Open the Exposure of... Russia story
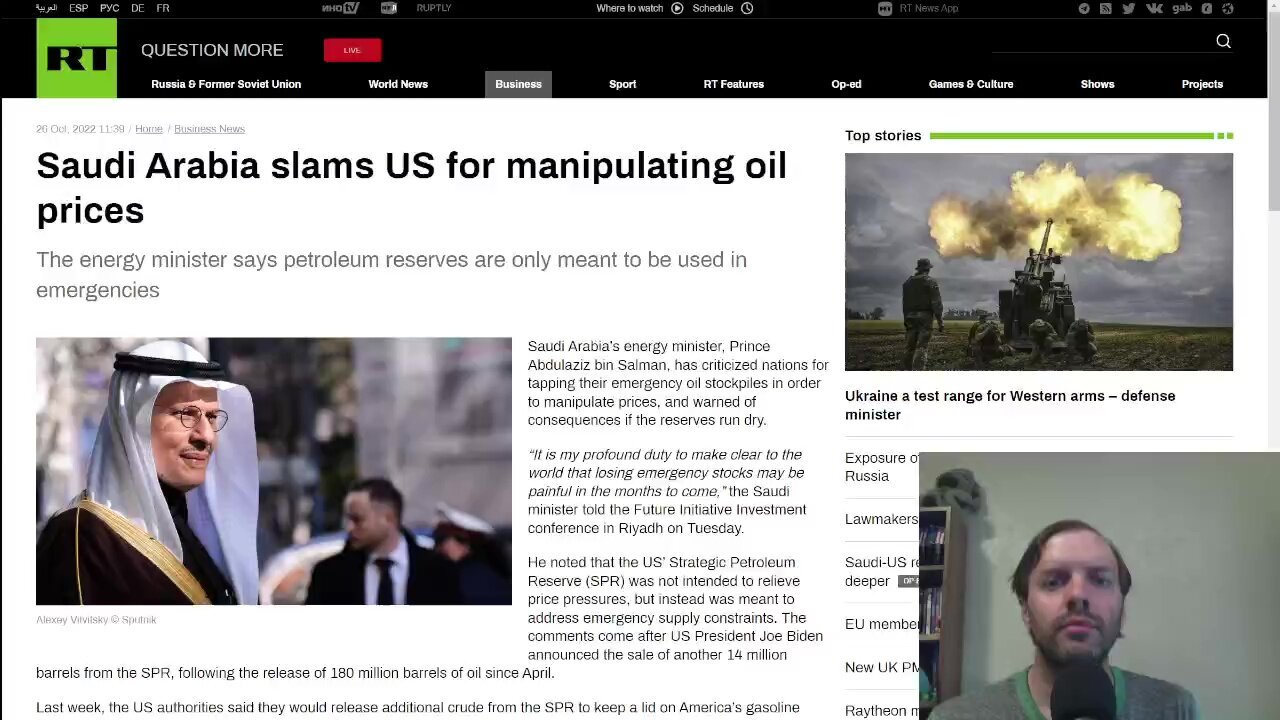Screen dimensions: 1280x720 [881, 467]
